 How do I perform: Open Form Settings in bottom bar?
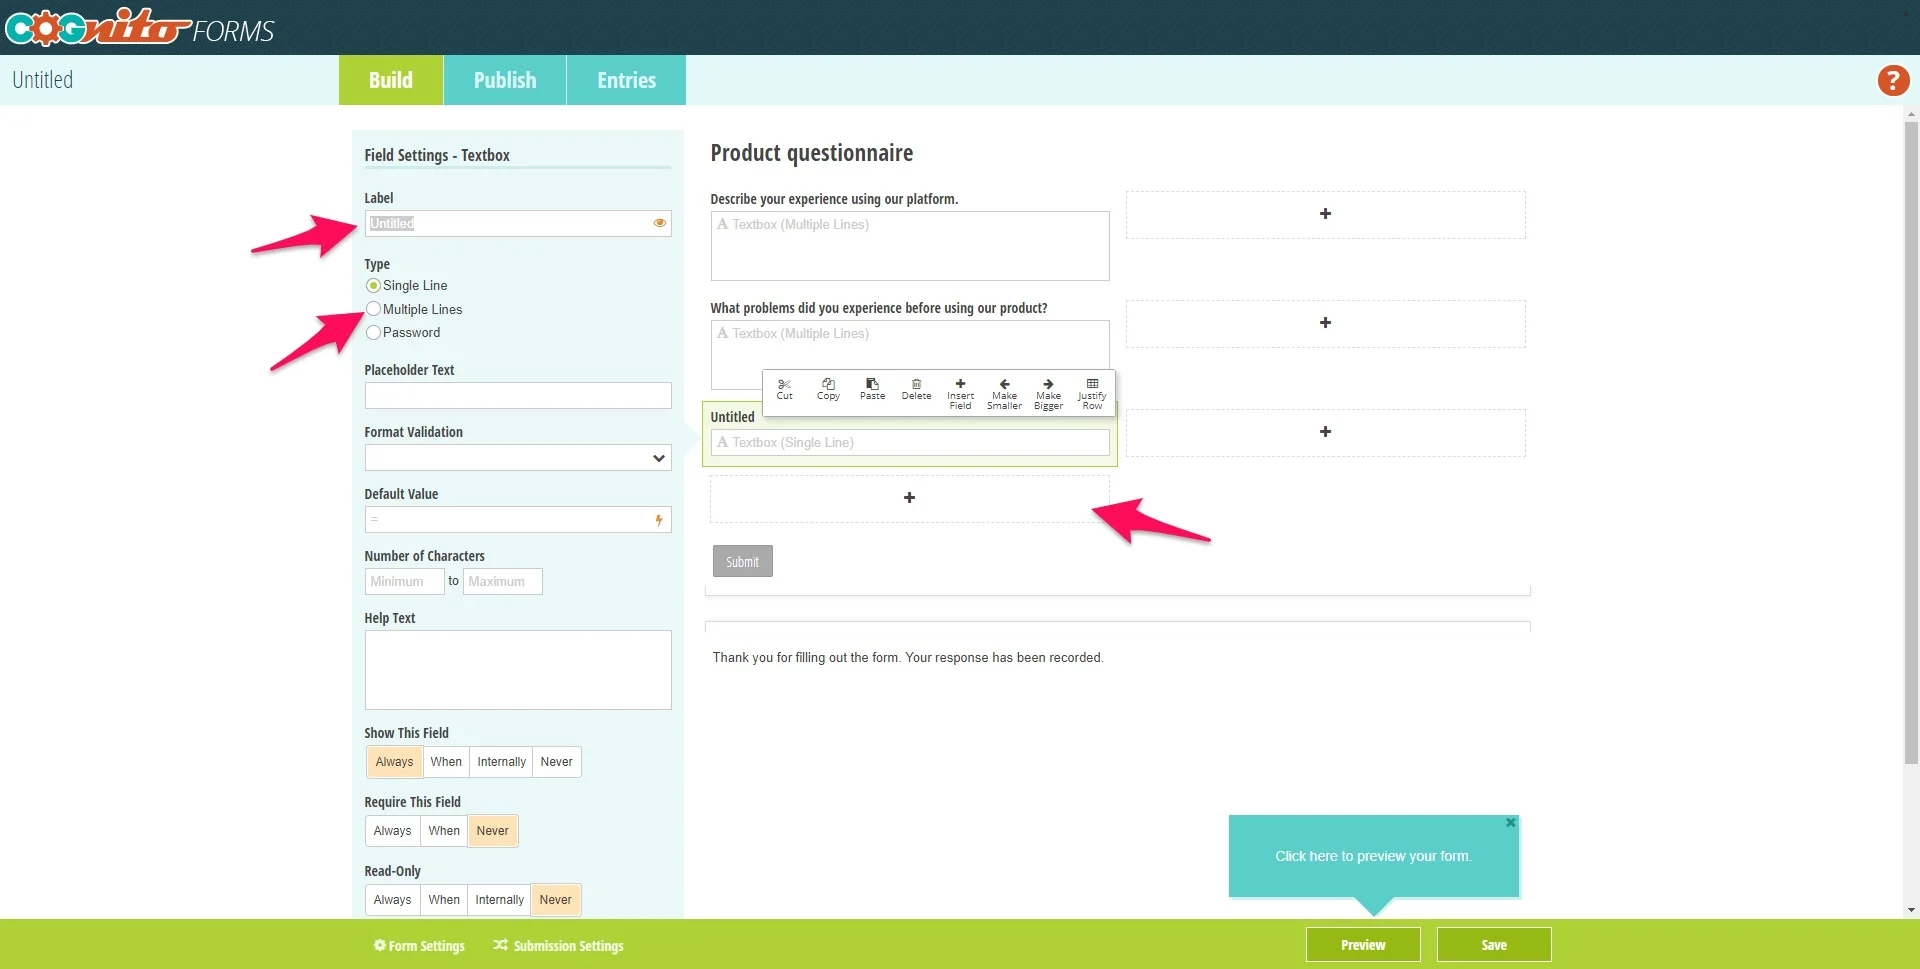[419, 946]
